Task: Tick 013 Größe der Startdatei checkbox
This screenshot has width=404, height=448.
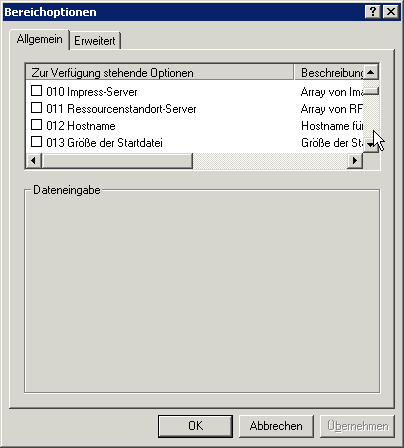Action: pos(36,142)
